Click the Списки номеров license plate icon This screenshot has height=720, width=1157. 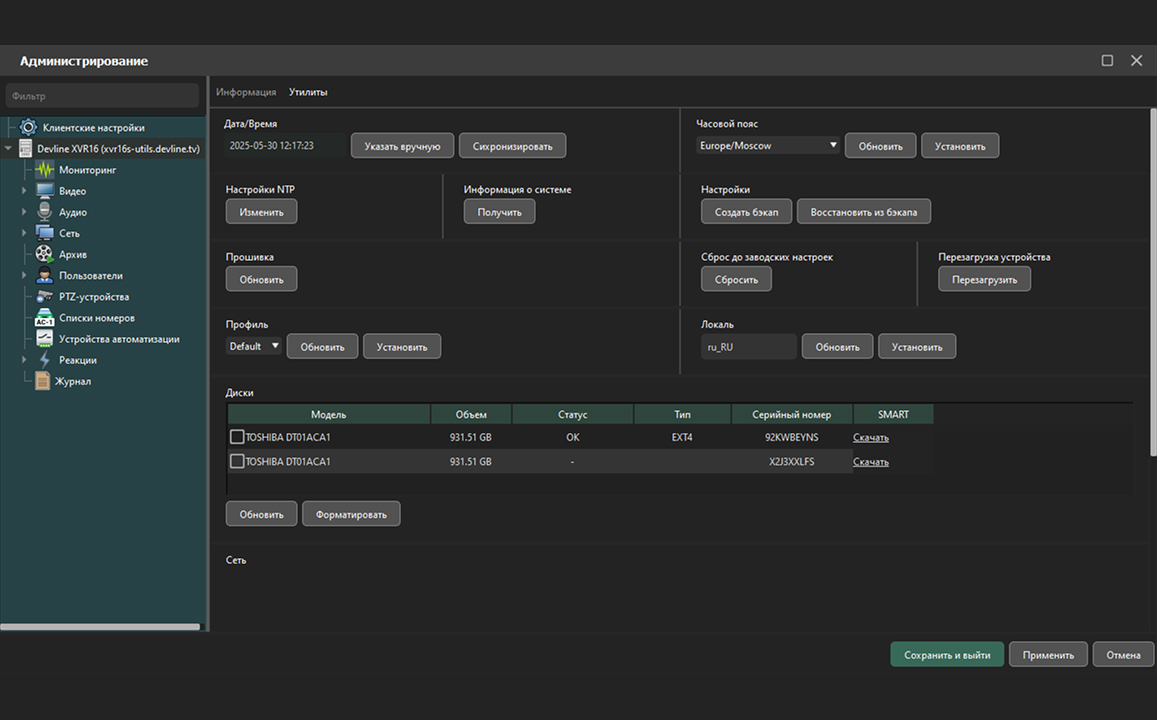tap(45, 318)
